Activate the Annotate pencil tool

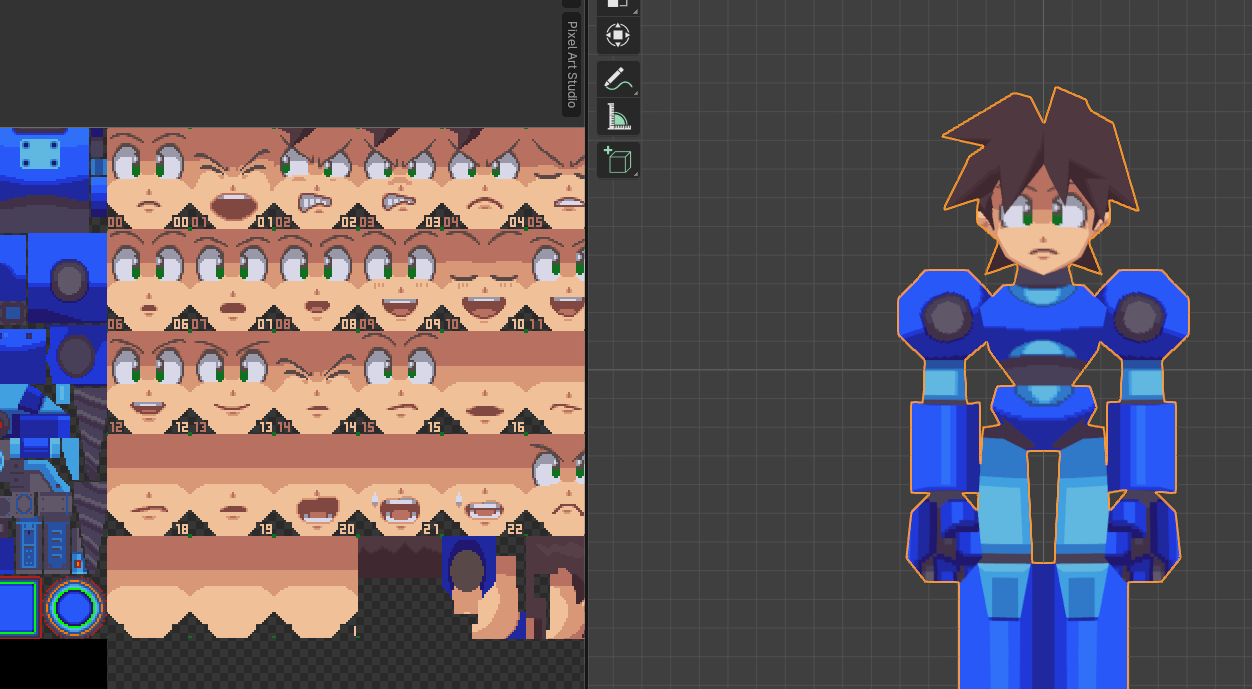pos(618,79)
